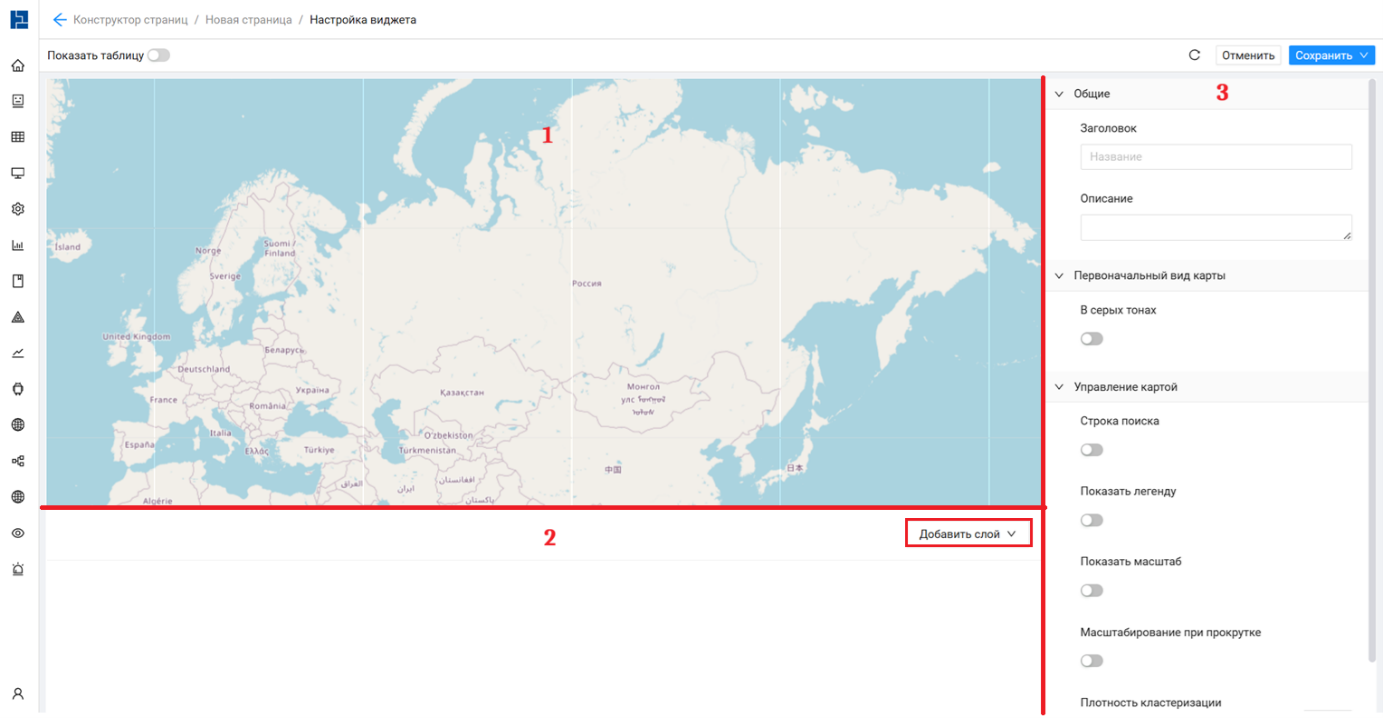Enable the Показать легенду switch
1383x718 pixels.
point(1091,520)
